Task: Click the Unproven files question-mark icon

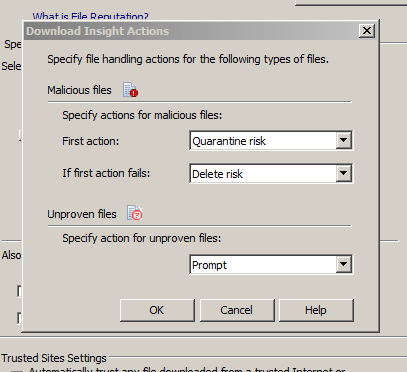Action: (135, 213)
